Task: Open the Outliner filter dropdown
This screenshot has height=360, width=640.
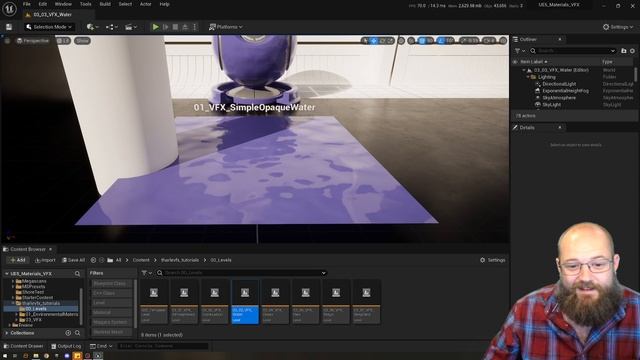Action: pos(520,51)
